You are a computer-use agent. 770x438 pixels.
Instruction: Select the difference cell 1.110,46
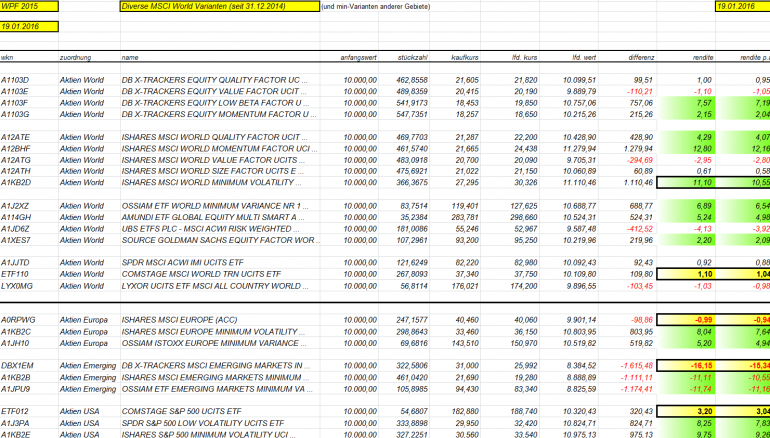[628, 182]
